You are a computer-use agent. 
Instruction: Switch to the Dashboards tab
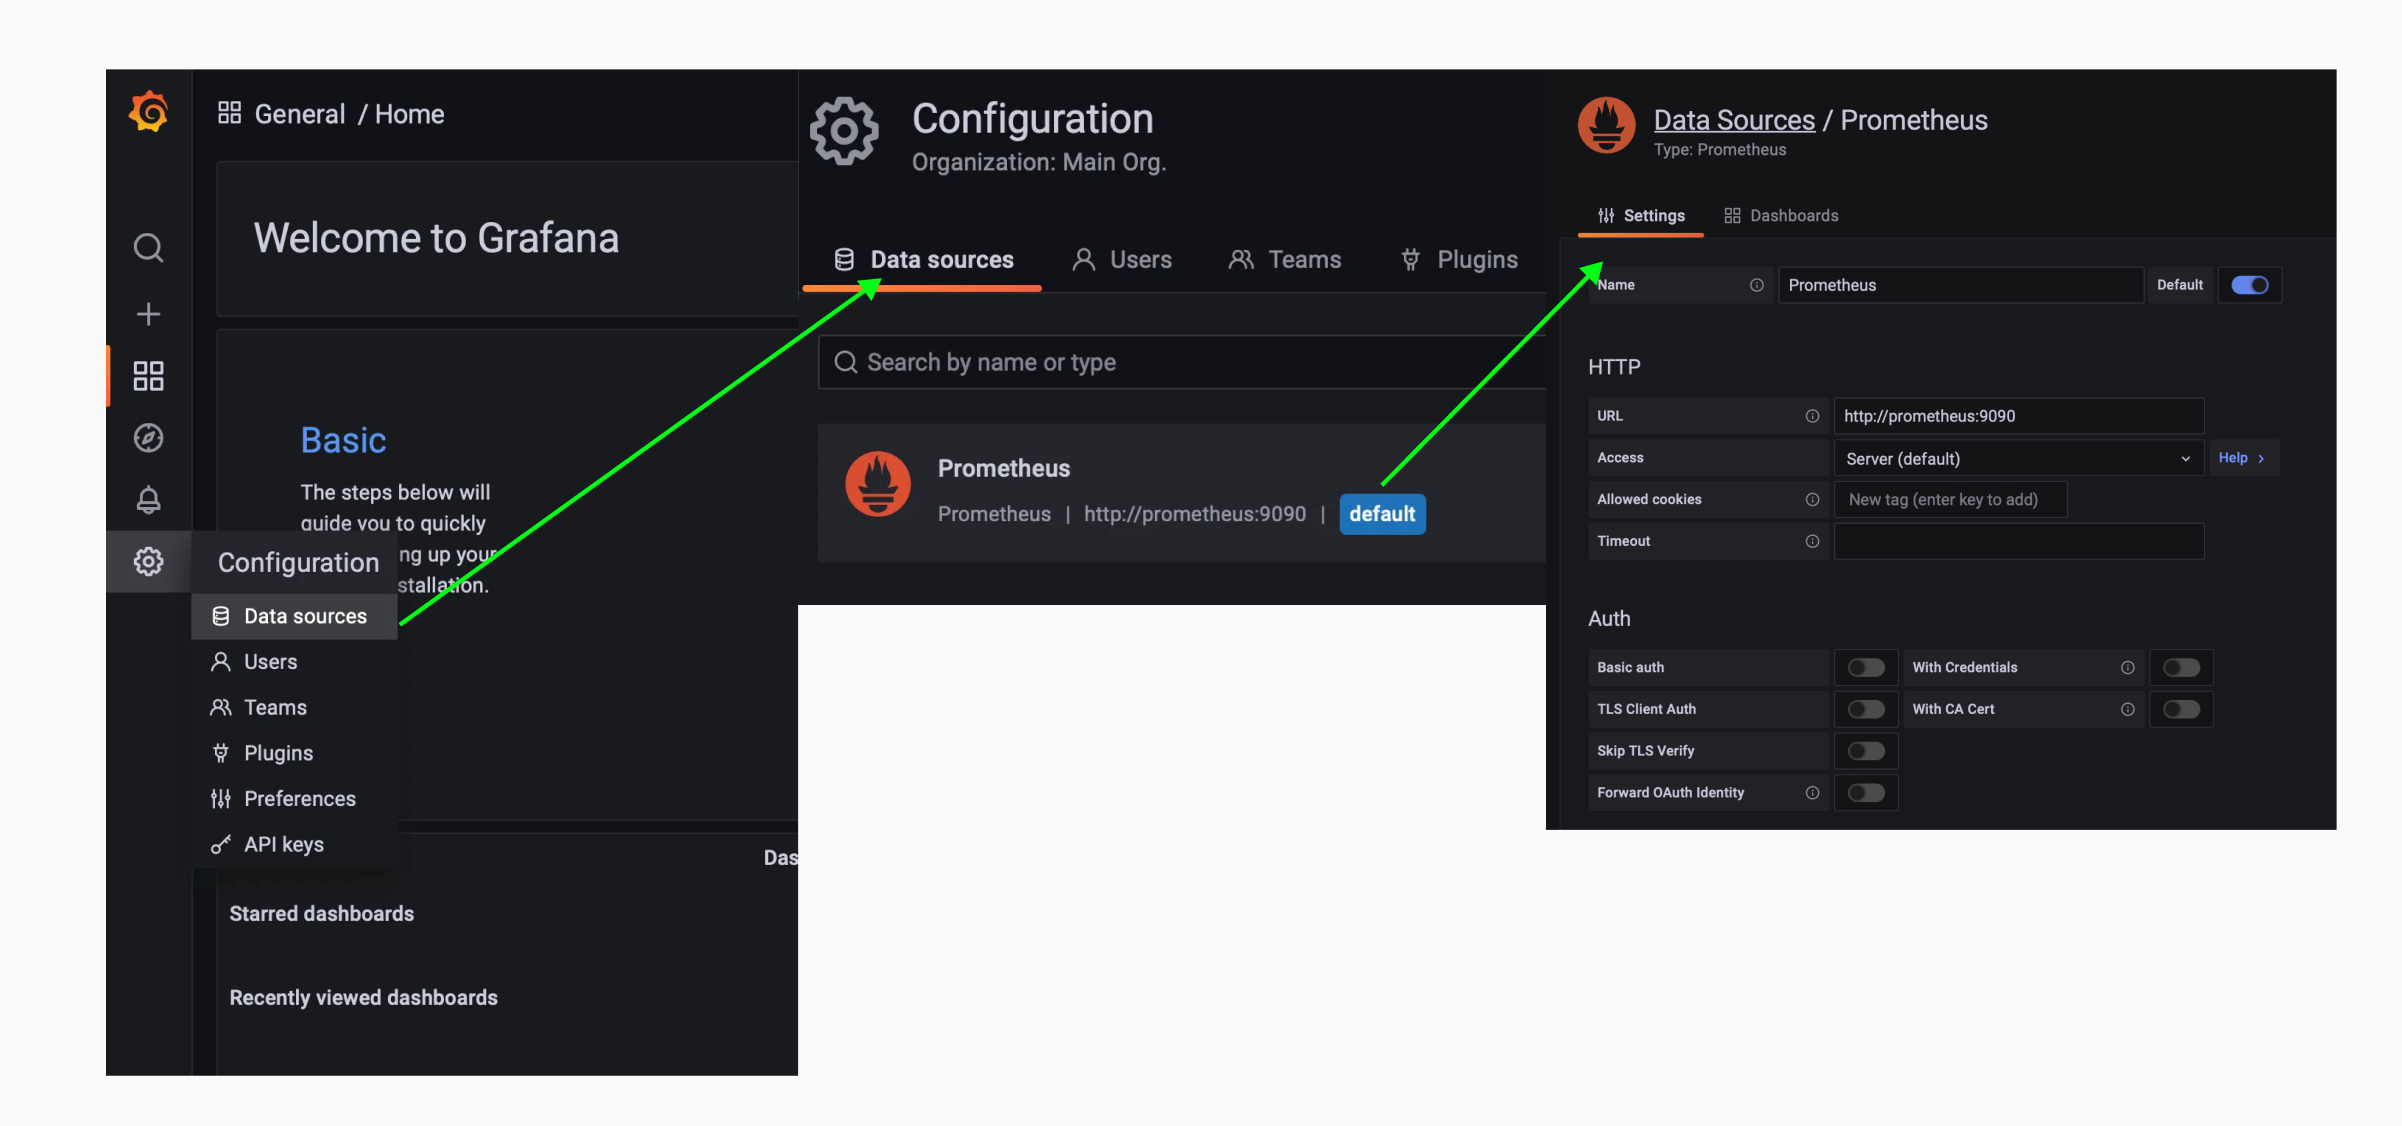pos(1793,215)
